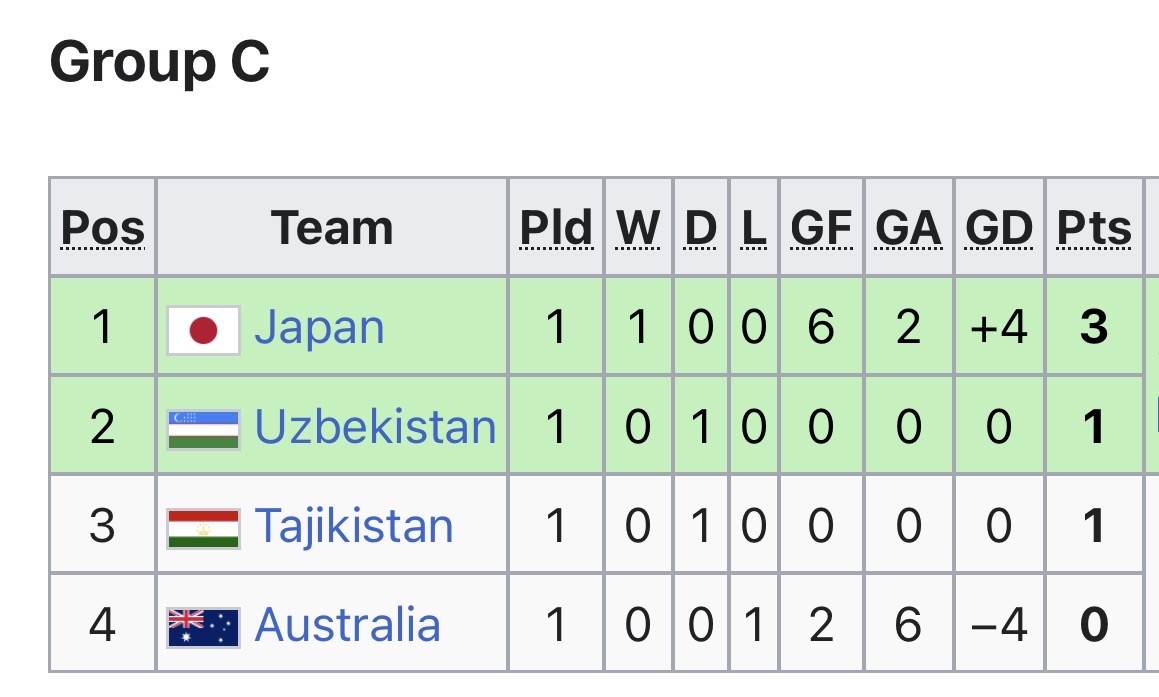
Task: Click the Japan flag icon
Action: tap(203, 330)
